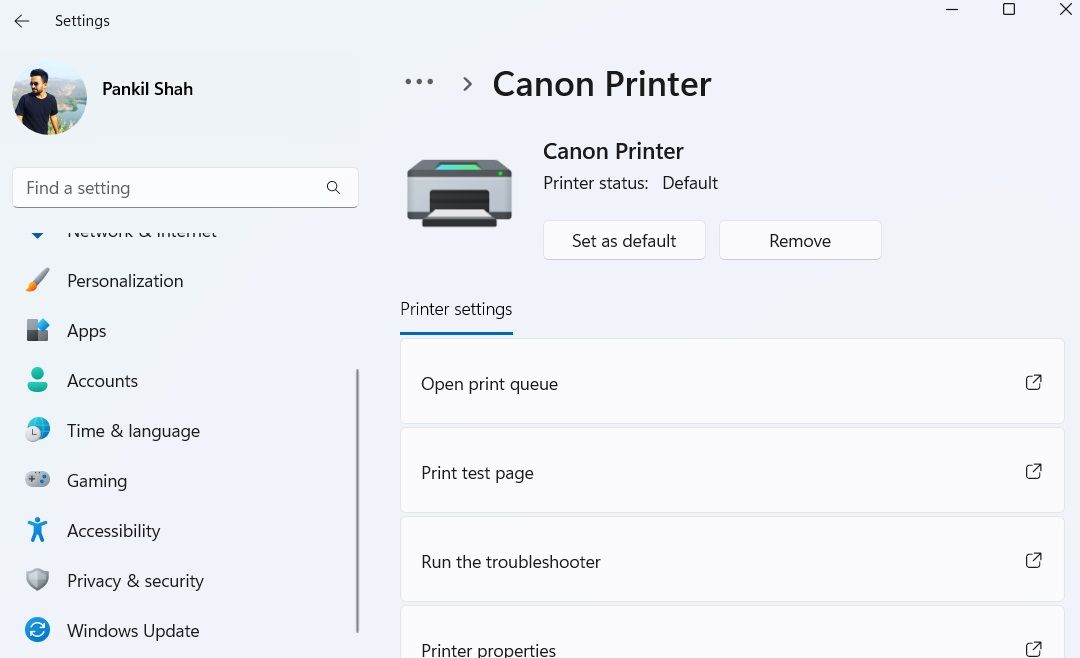The width and height of the screenshot is (1080, 658).
Task: Select the Printer settings tab
Action: point(456,310)
